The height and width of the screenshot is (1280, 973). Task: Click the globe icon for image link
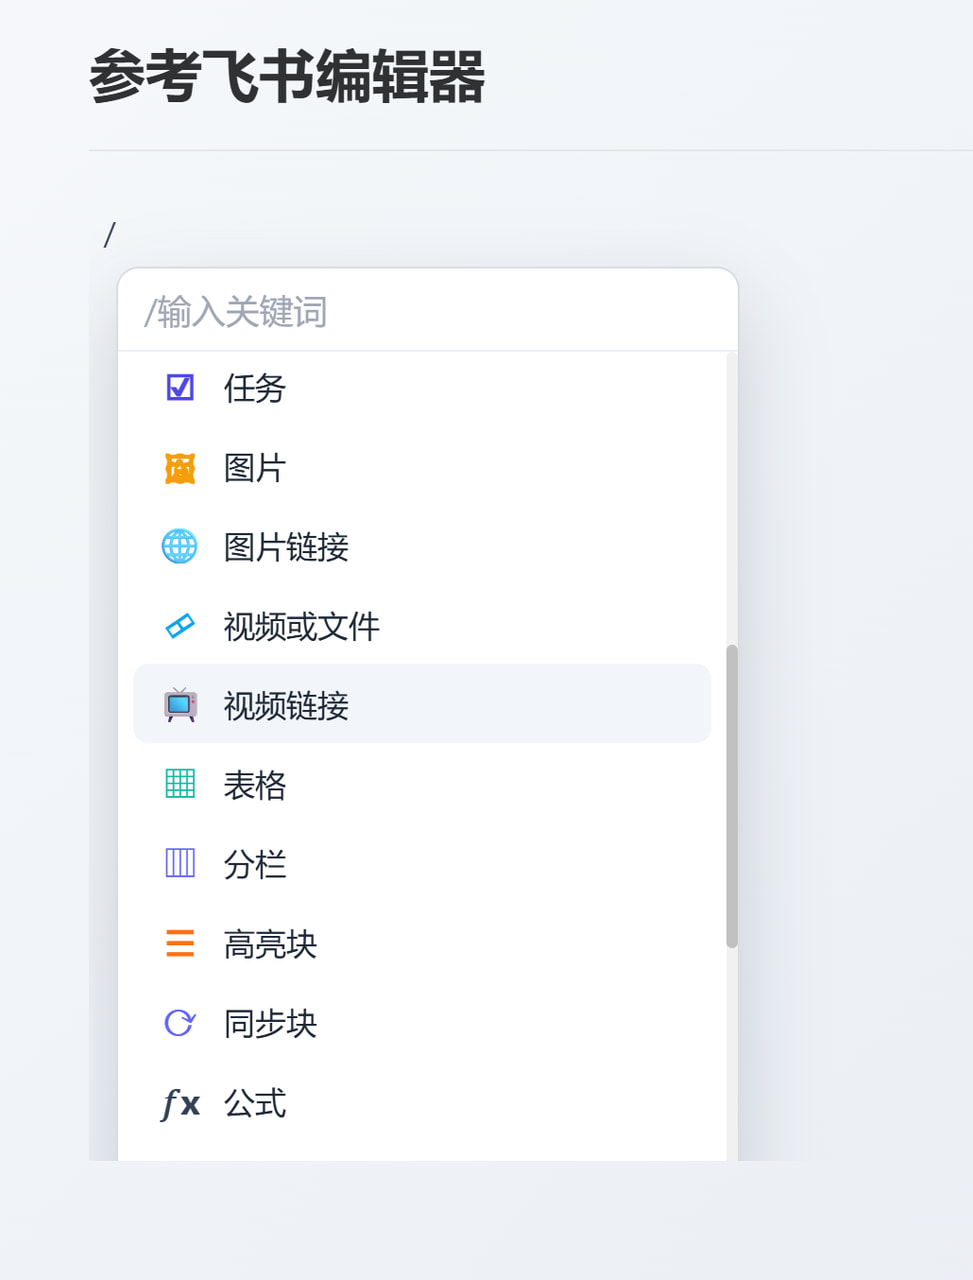tap(180, 546)
